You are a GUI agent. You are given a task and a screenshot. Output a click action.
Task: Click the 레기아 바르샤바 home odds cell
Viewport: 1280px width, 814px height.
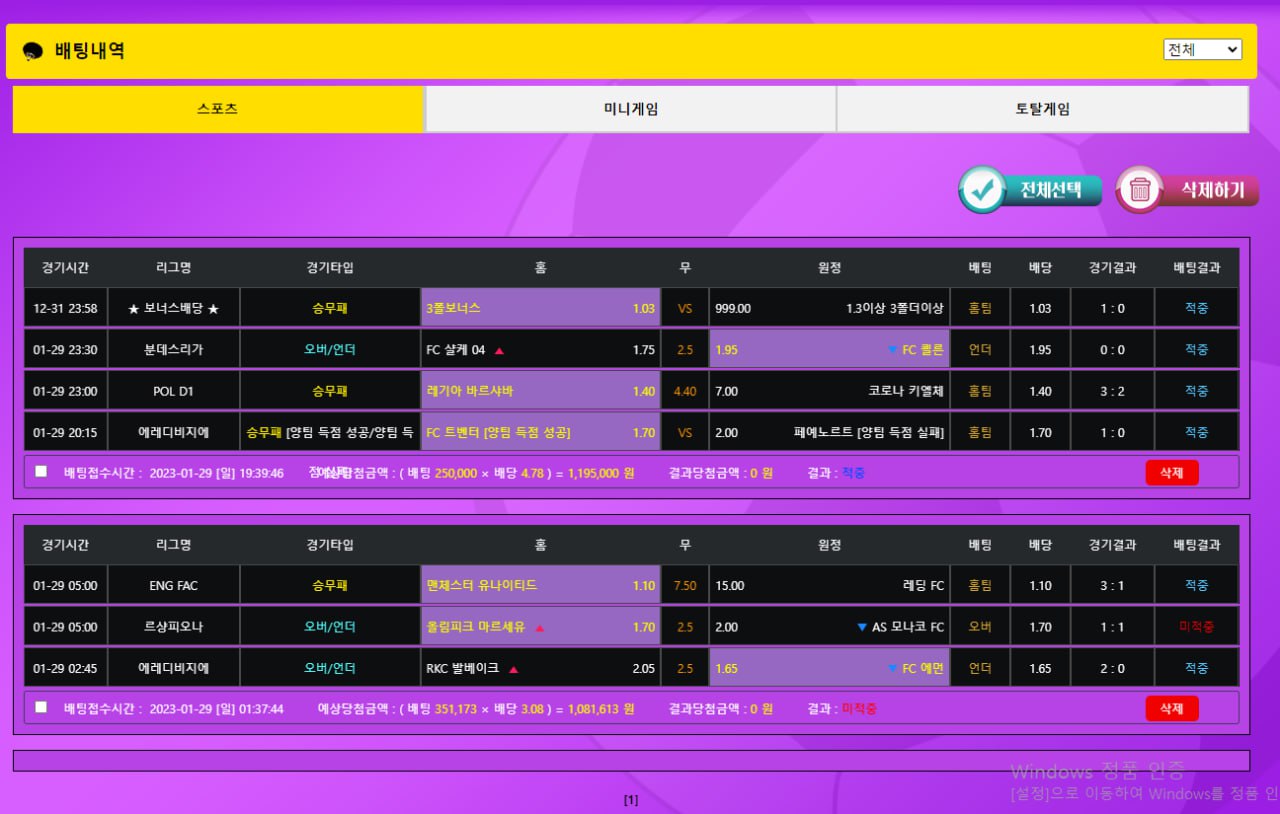[x=540, y=391]
